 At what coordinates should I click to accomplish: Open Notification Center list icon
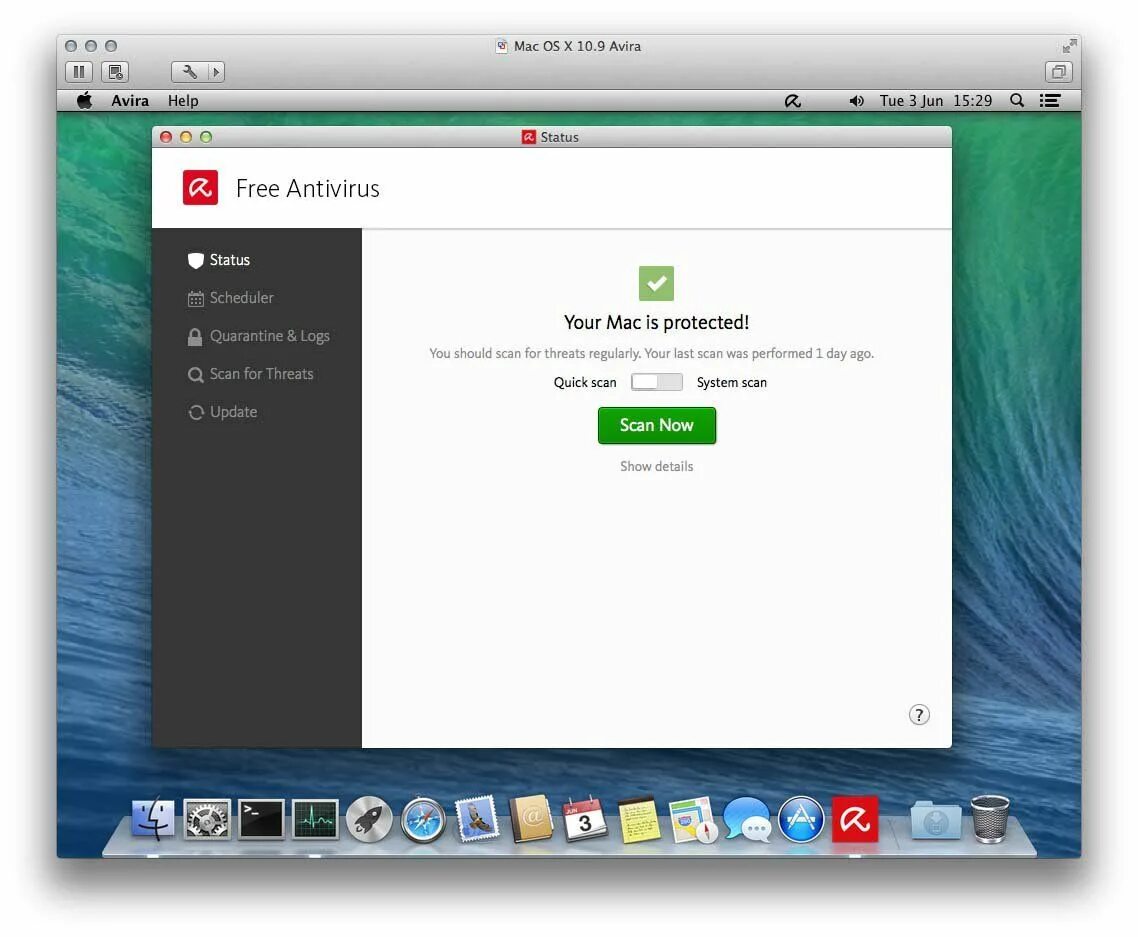[1049, 101]
